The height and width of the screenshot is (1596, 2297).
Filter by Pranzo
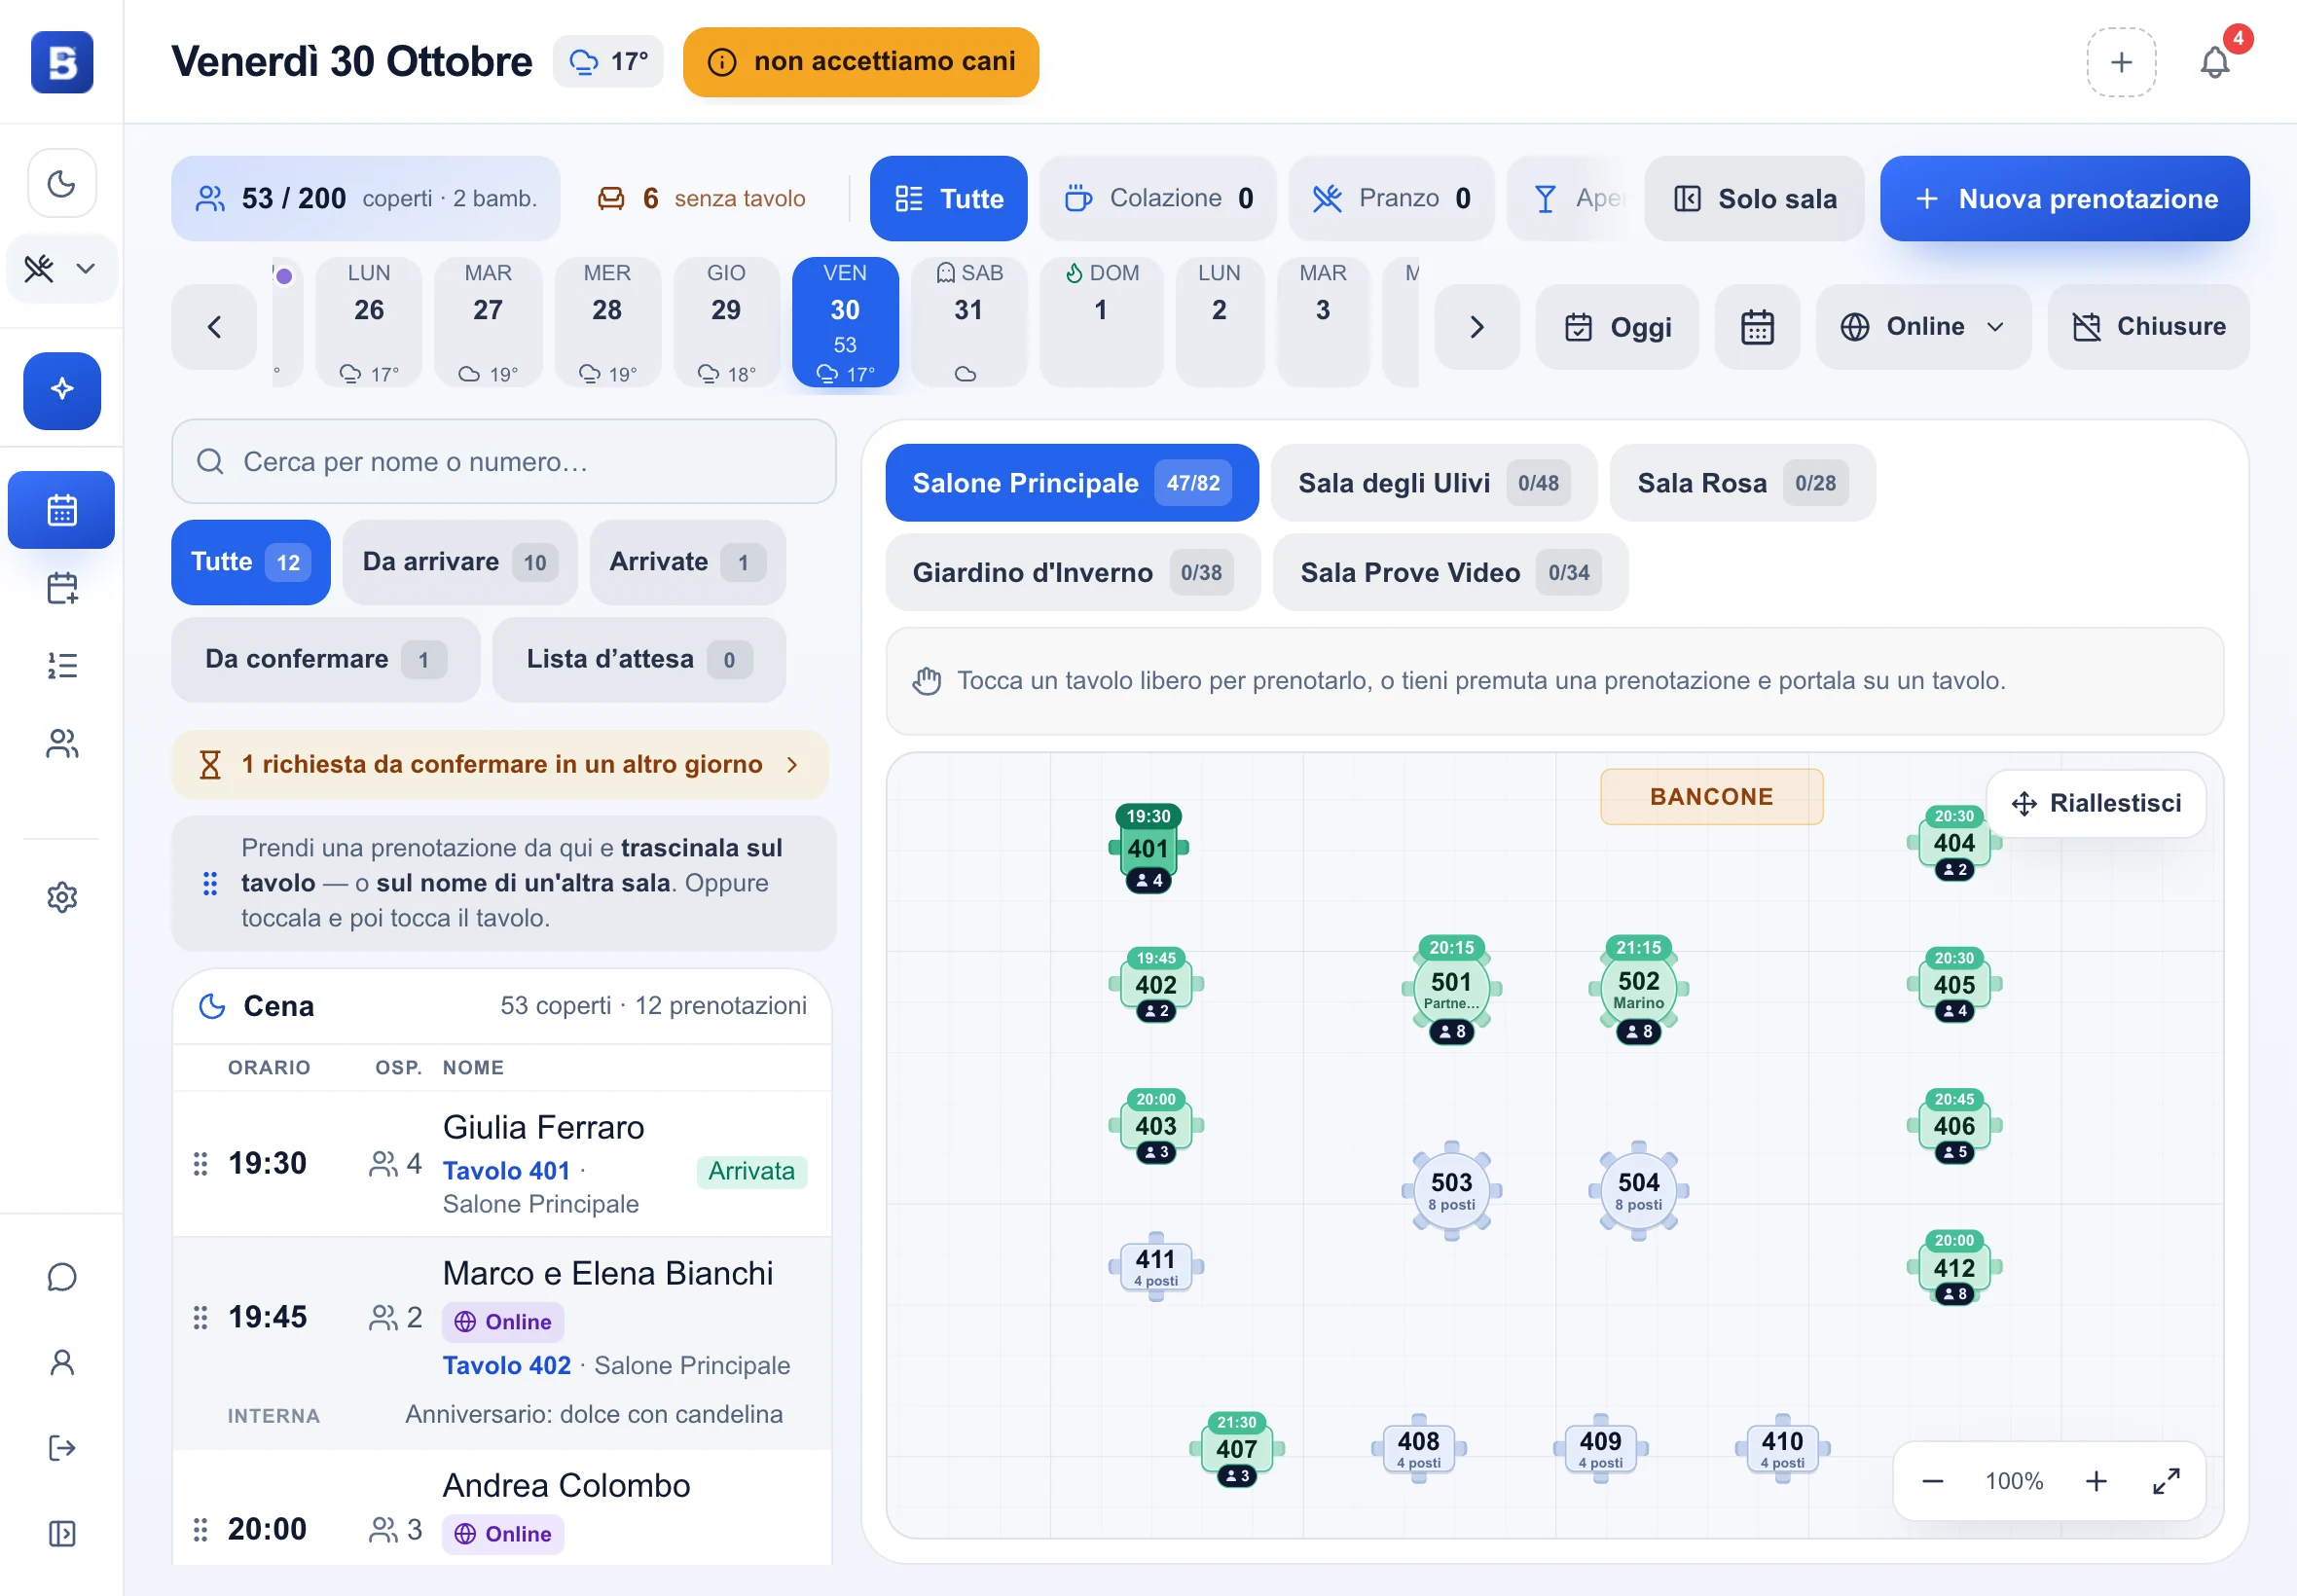click(x=1391, y=198)
